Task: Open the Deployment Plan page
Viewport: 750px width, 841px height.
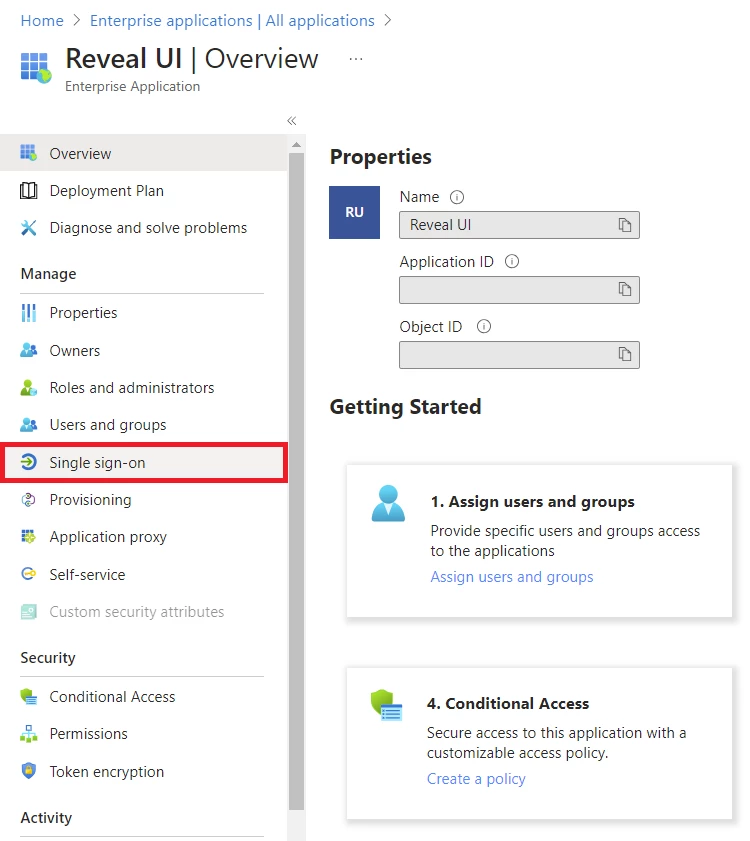Action: tap(143, 190)
